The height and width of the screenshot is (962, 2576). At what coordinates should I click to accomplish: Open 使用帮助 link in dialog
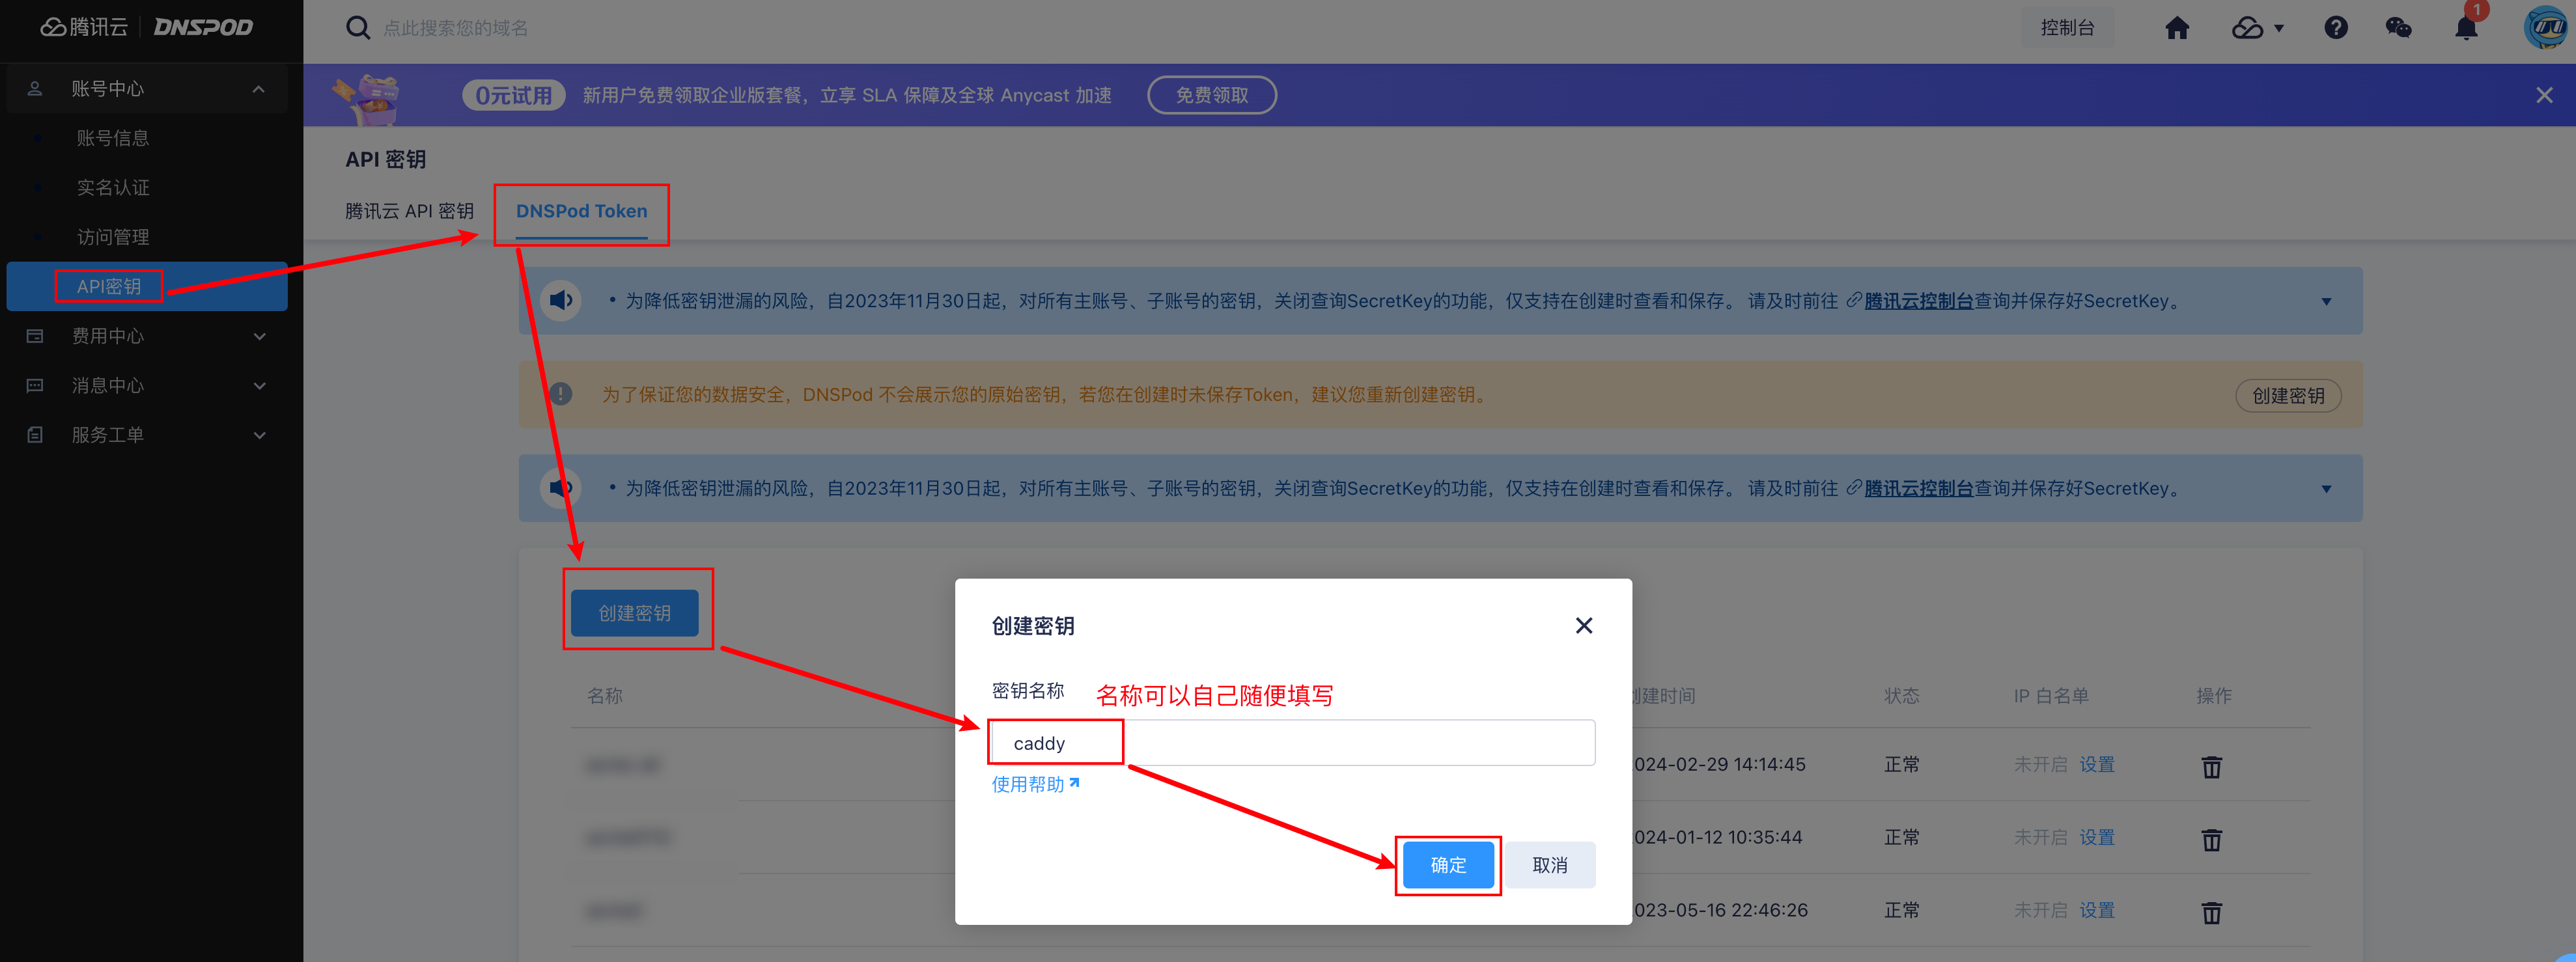[1035, 785]
